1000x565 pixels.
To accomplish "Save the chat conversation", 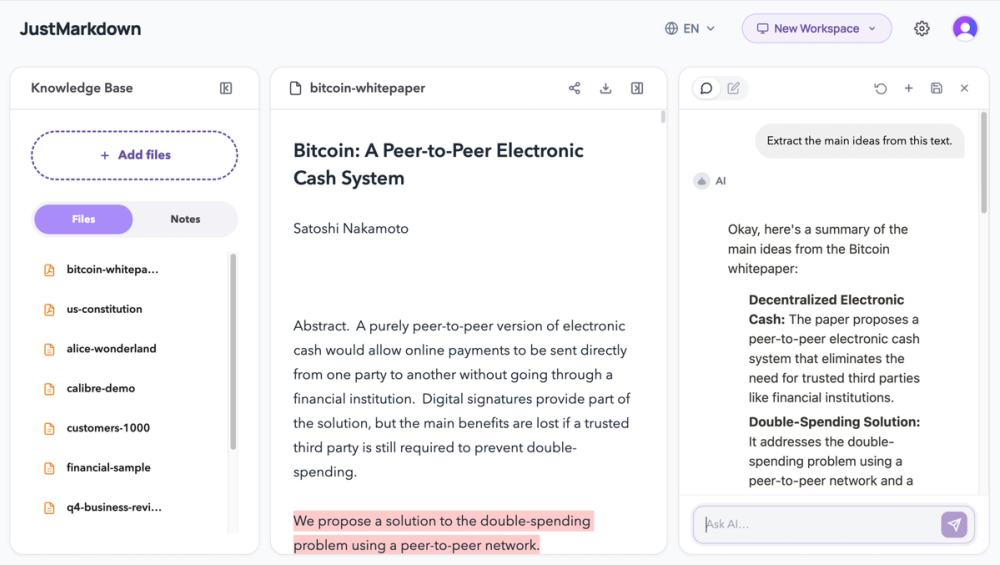I will [x=936, y=88].
